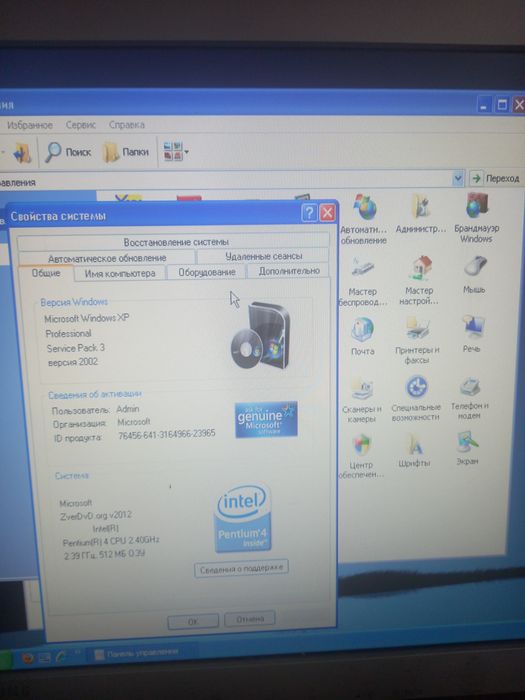Viewport: 525px width, 700px height.
Task: Click the help question mark button
Action: point(309,212)
